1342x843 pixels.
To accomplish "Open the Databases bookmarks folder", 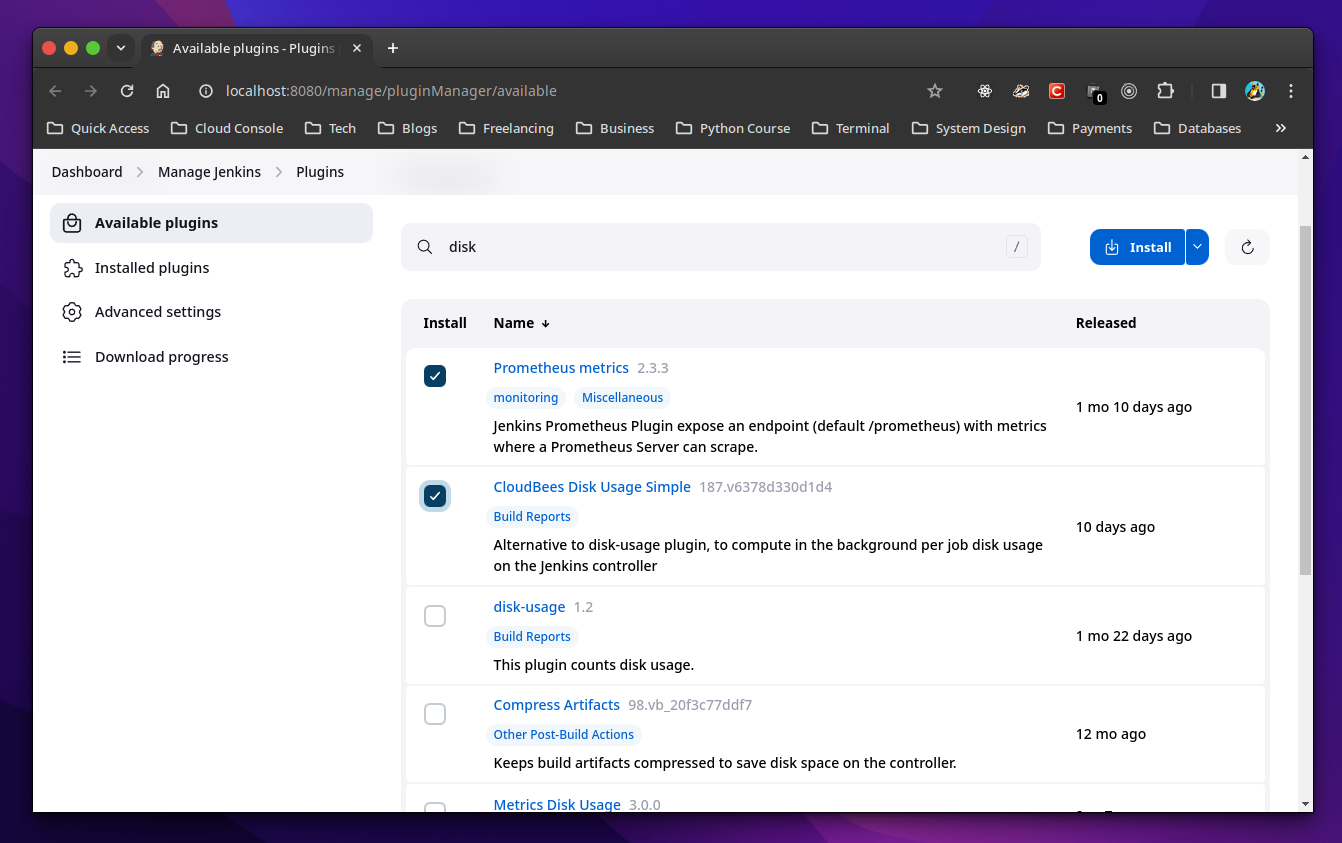I will (x=1197, y=128).
